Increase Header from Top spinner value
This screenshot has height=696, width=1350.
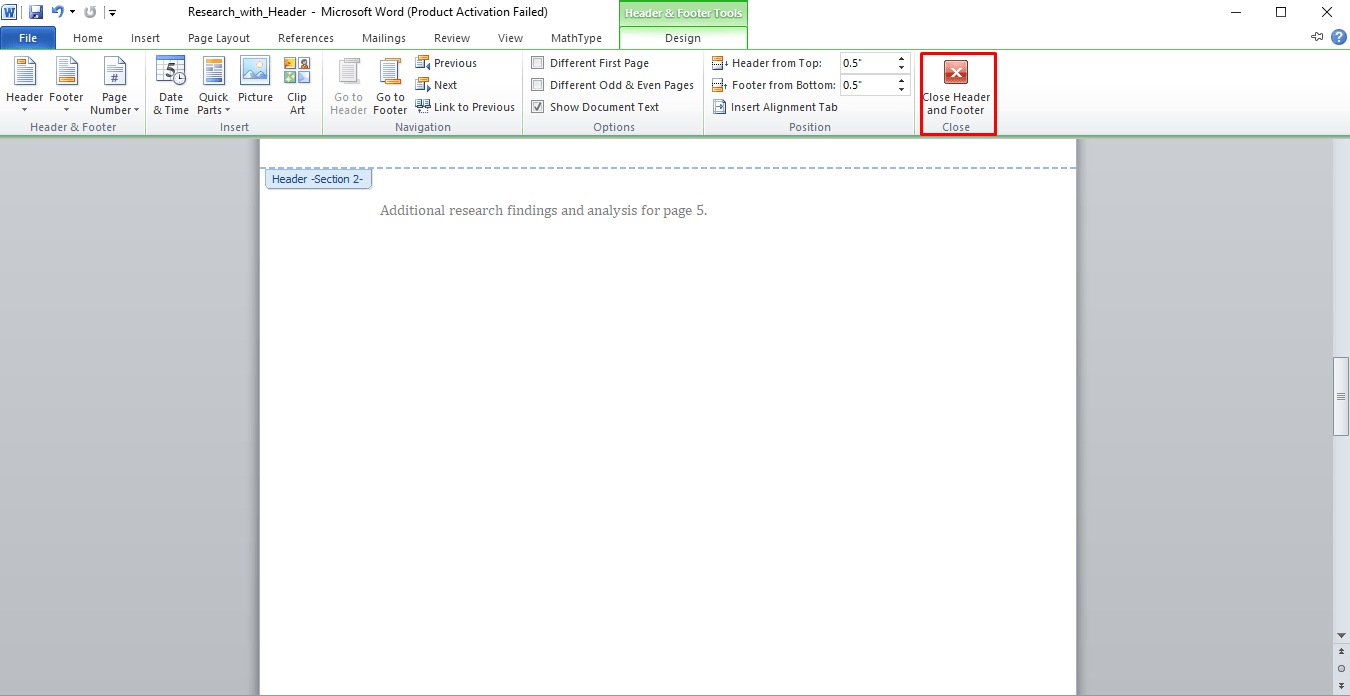pos(902,58)
